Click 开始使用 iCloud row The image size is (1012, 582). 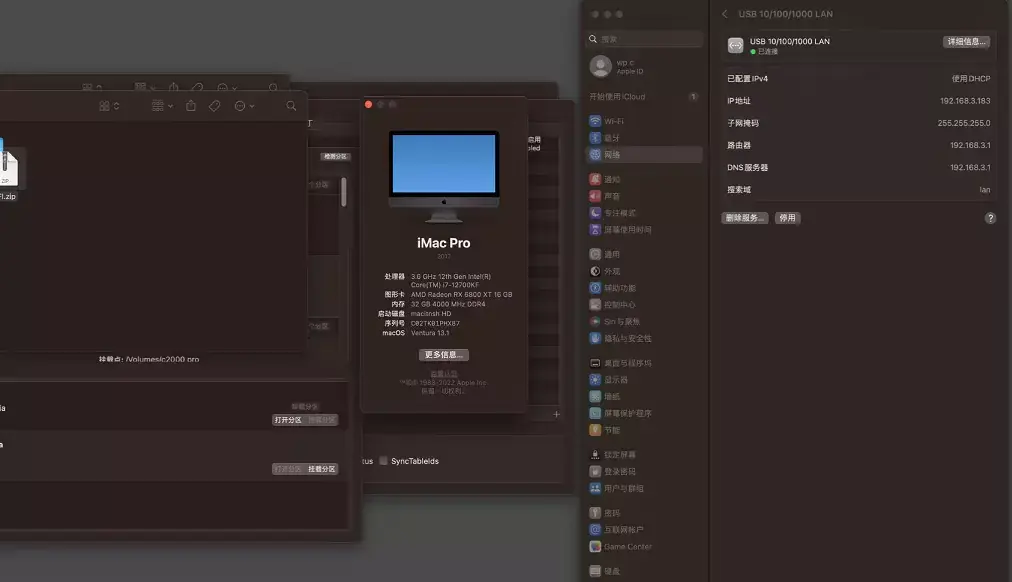coord(644,97)
